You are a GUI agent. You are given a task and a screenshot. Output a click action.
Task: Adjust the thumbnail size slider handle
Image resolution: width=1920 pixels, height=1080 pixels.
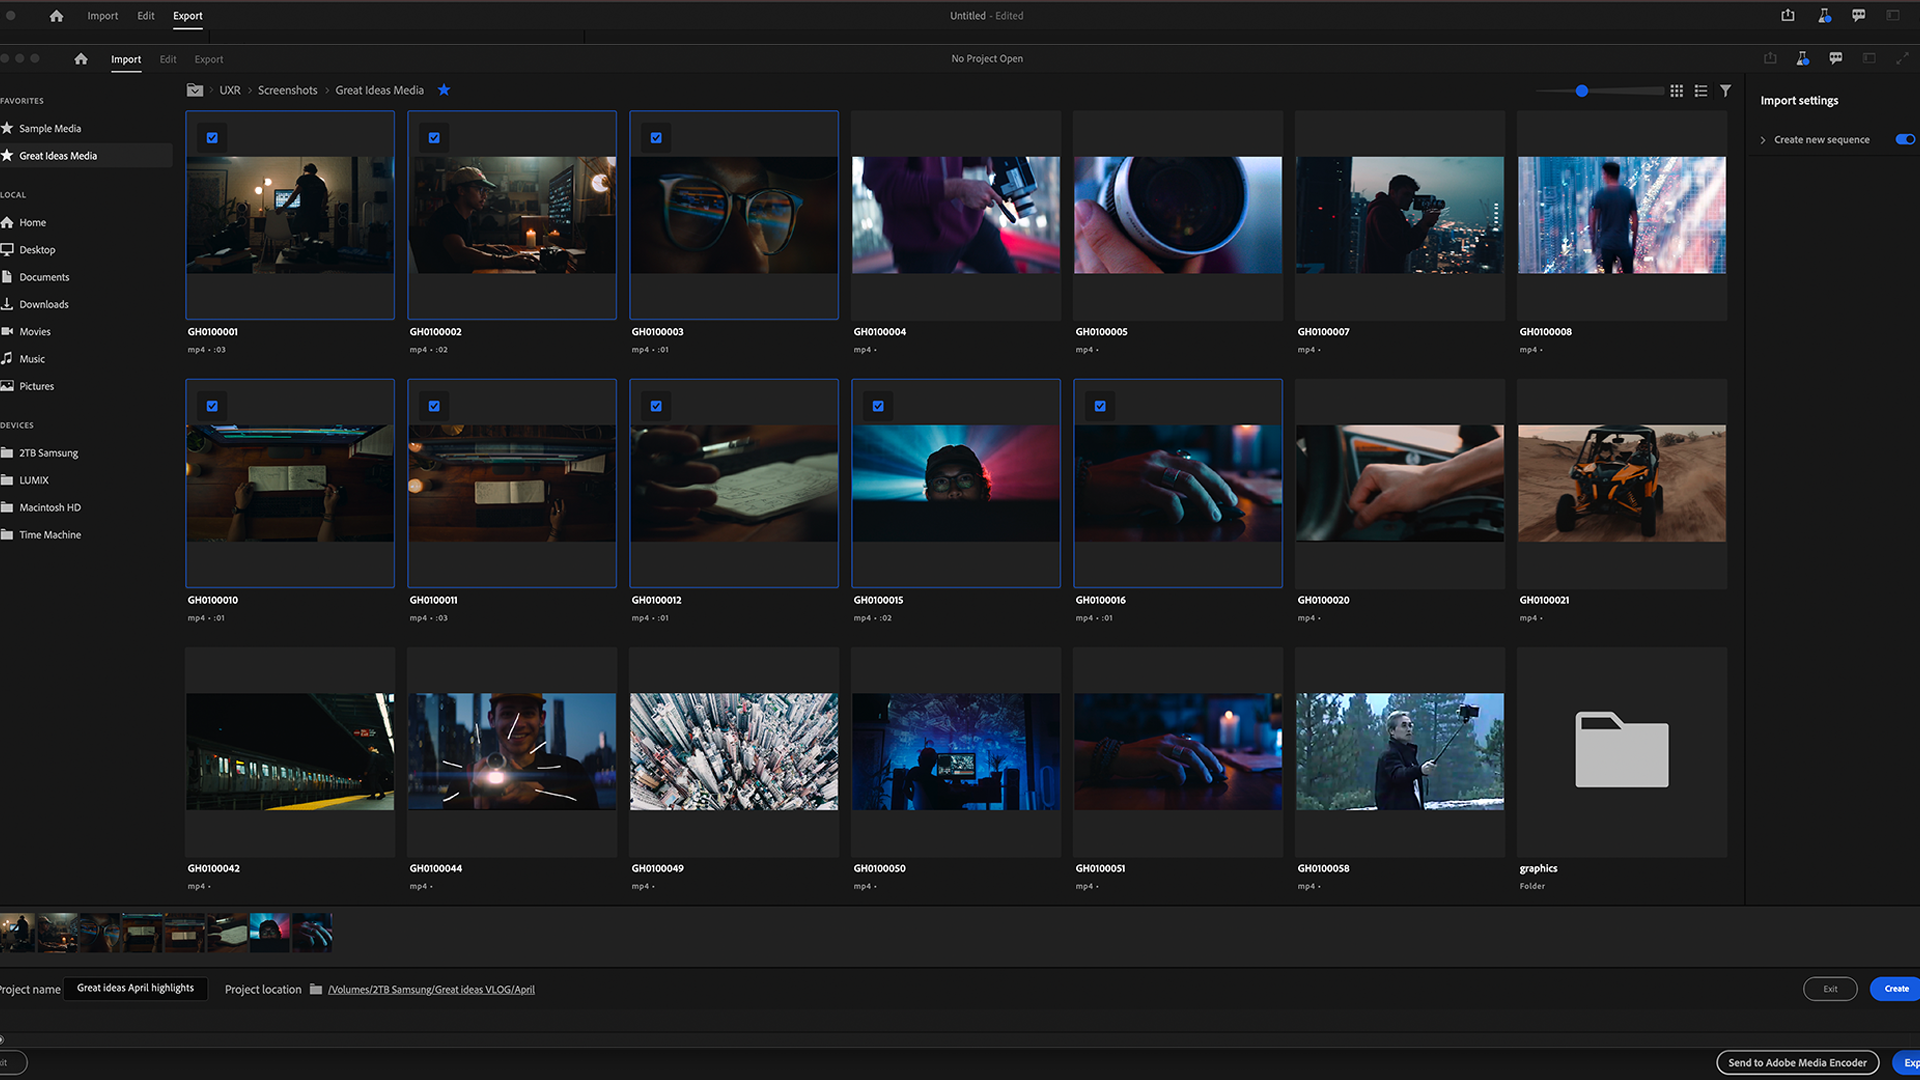tap(1582, 91)
